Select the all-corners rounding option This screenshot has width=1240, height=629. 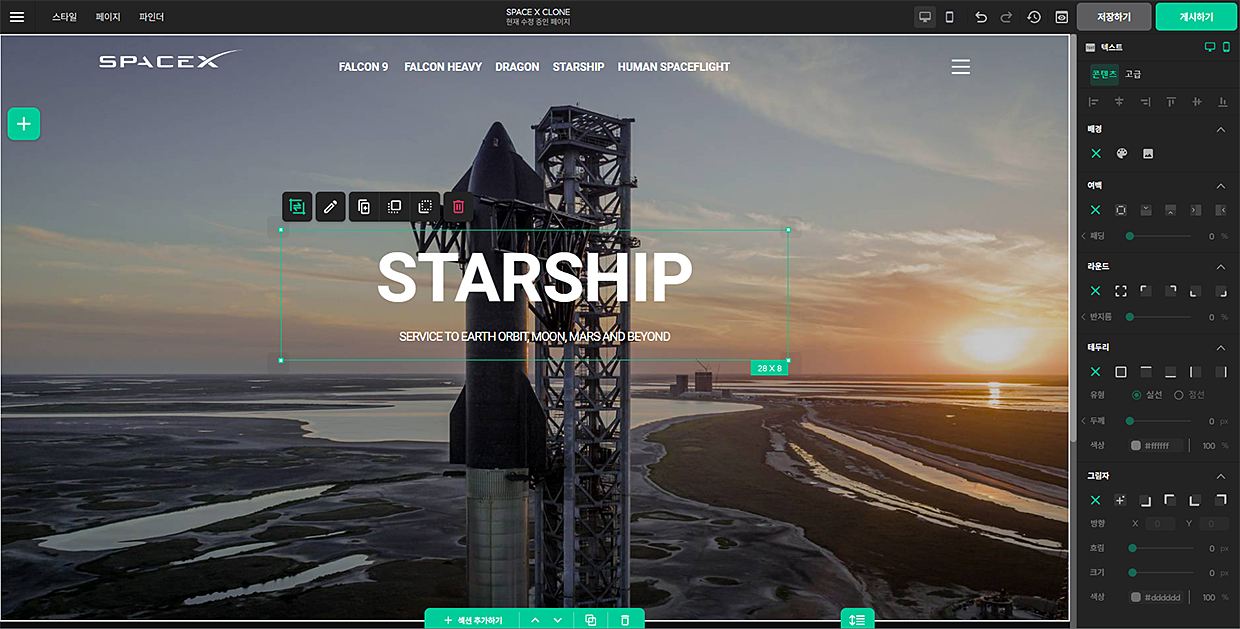1121,291
